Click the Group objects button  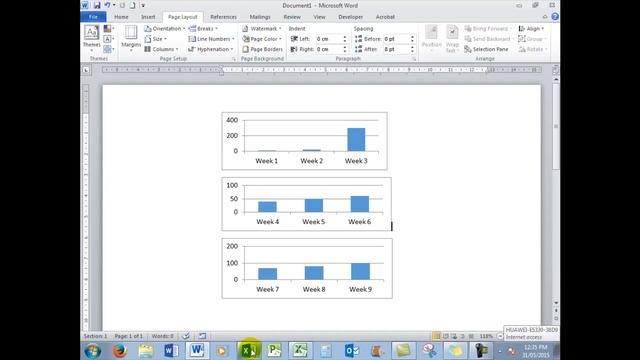click(x=532, y=39)
